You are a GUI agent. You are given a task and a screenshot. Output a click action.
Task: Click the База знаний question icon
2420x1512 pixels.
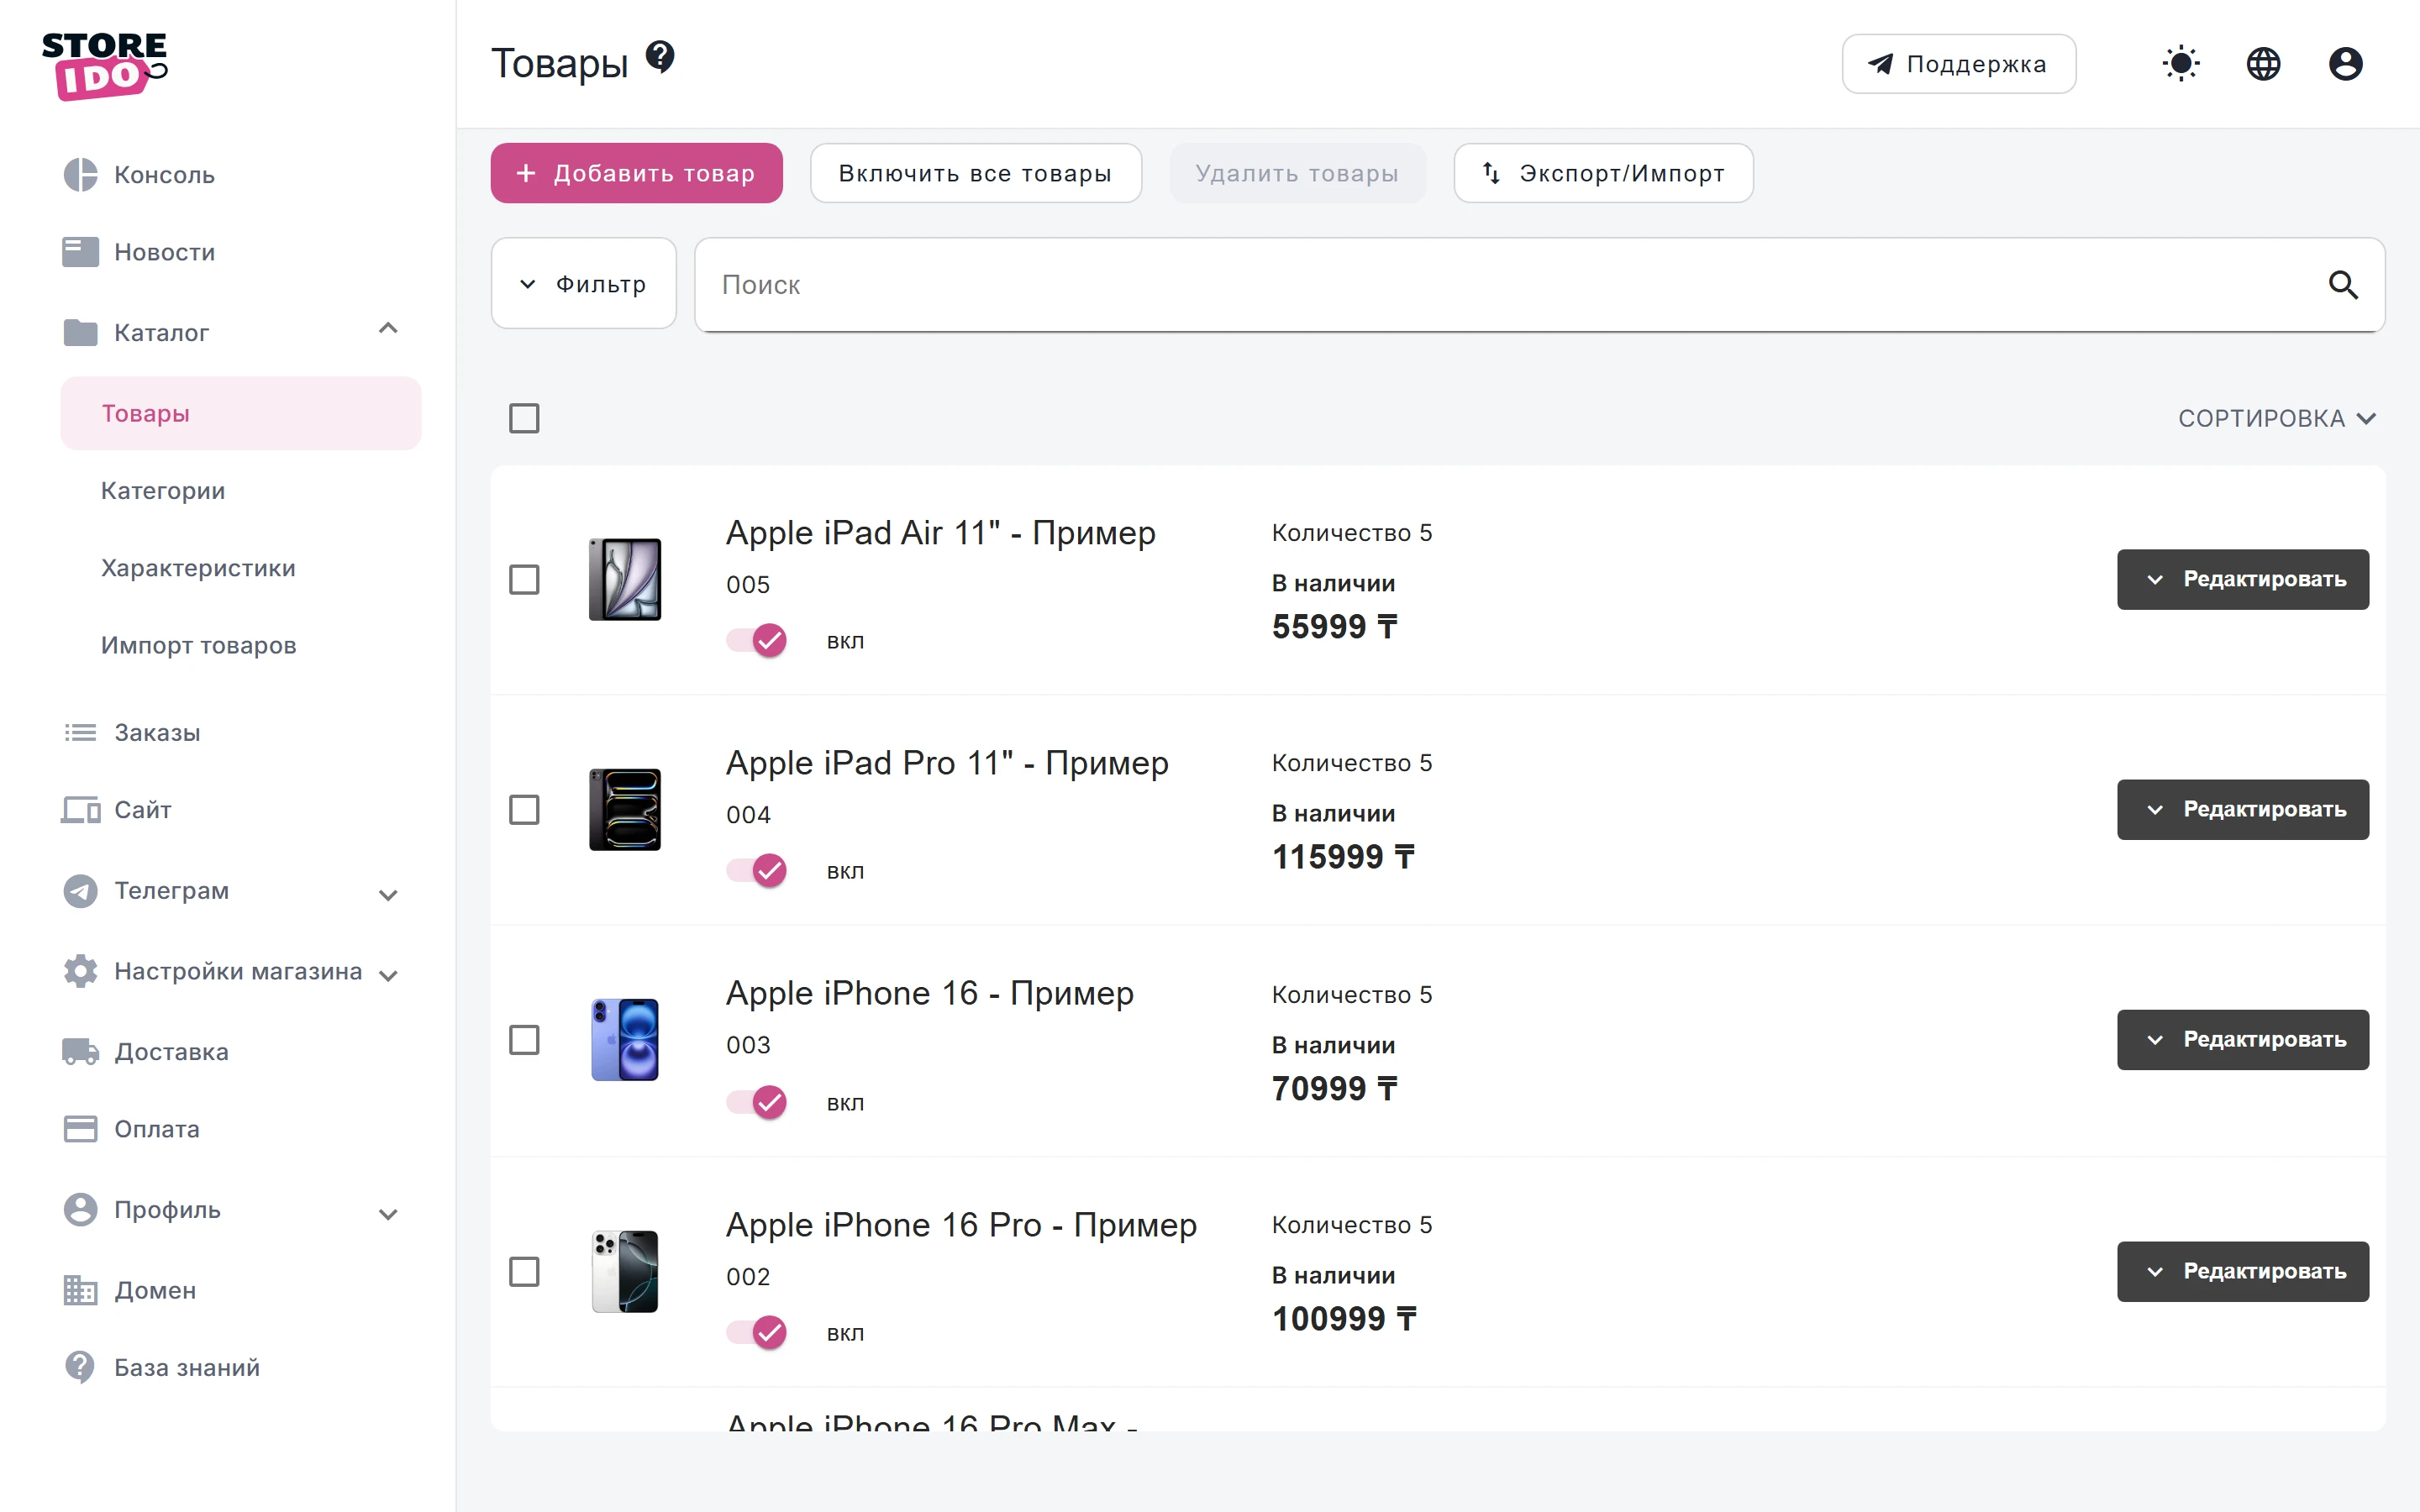(x=80, y=1367)
